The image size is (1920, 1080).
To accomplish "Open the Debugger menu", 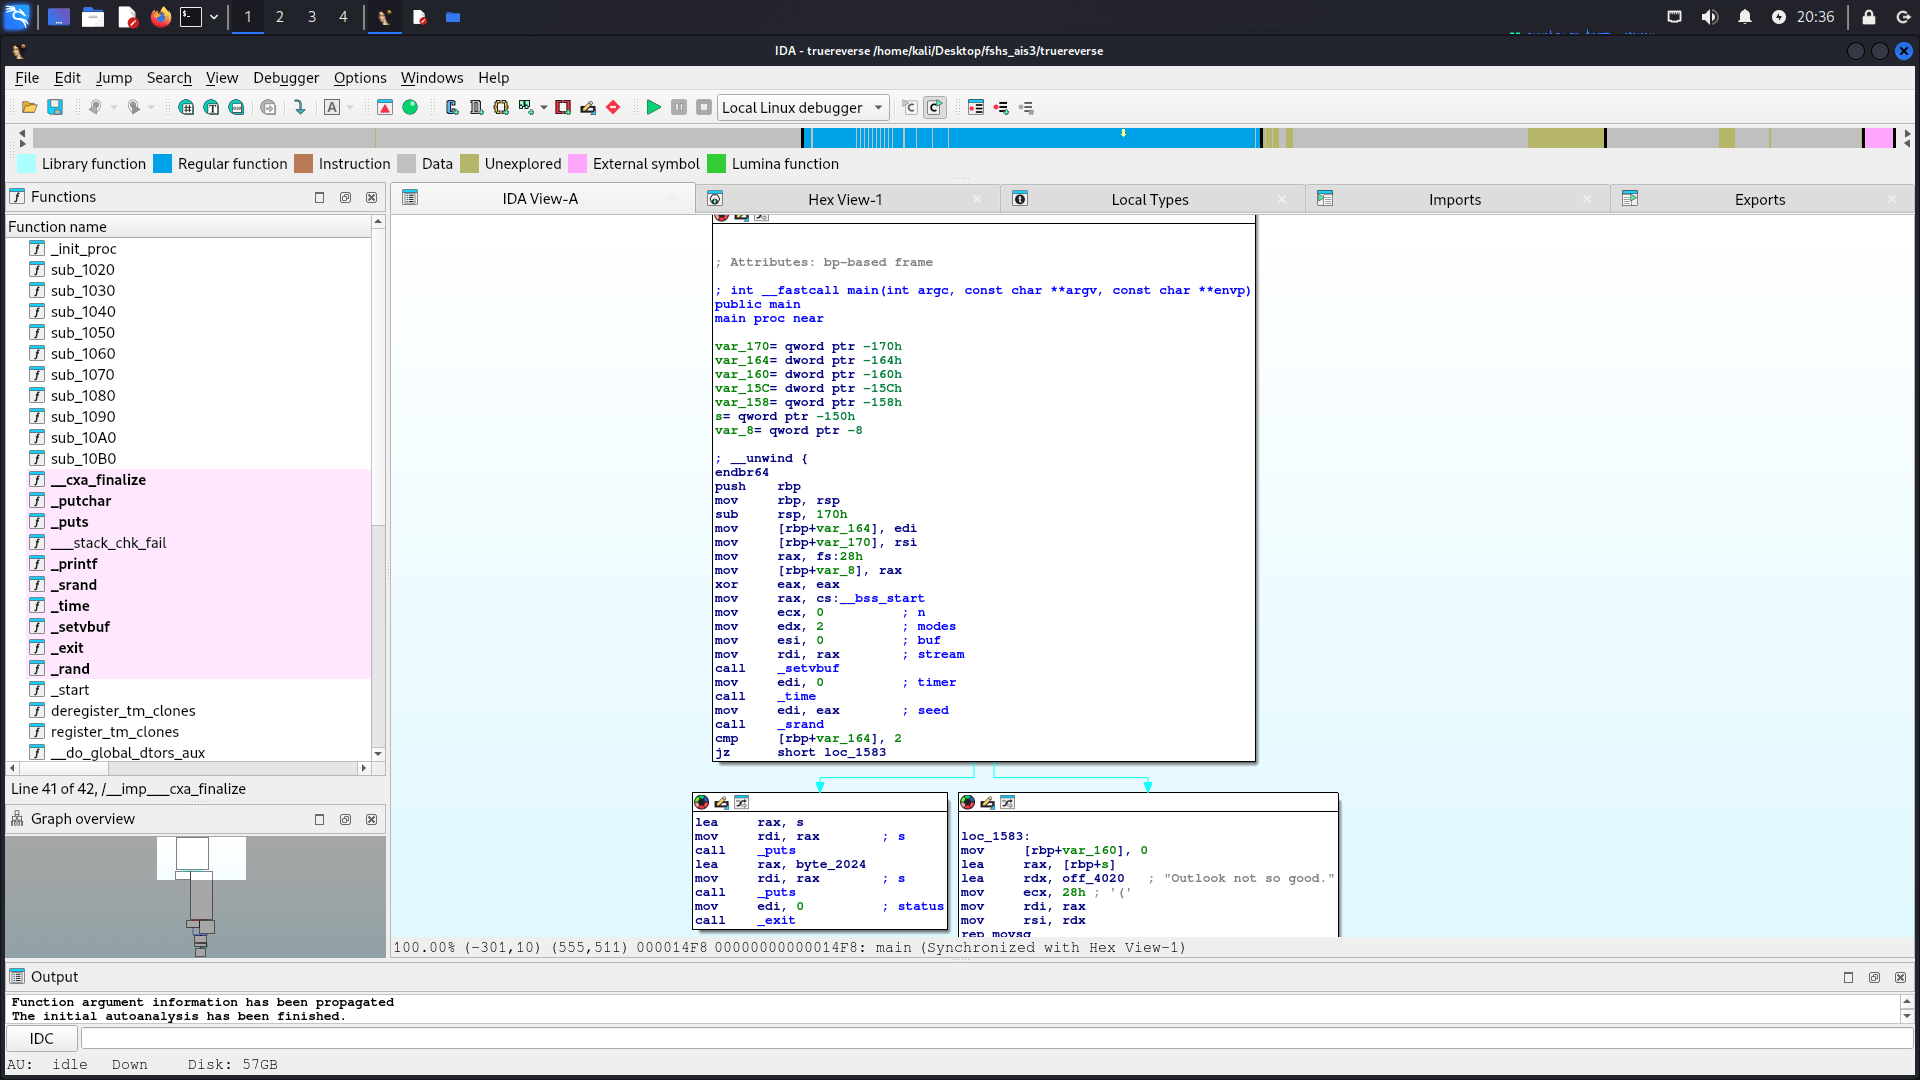I will tap(285, 78).
